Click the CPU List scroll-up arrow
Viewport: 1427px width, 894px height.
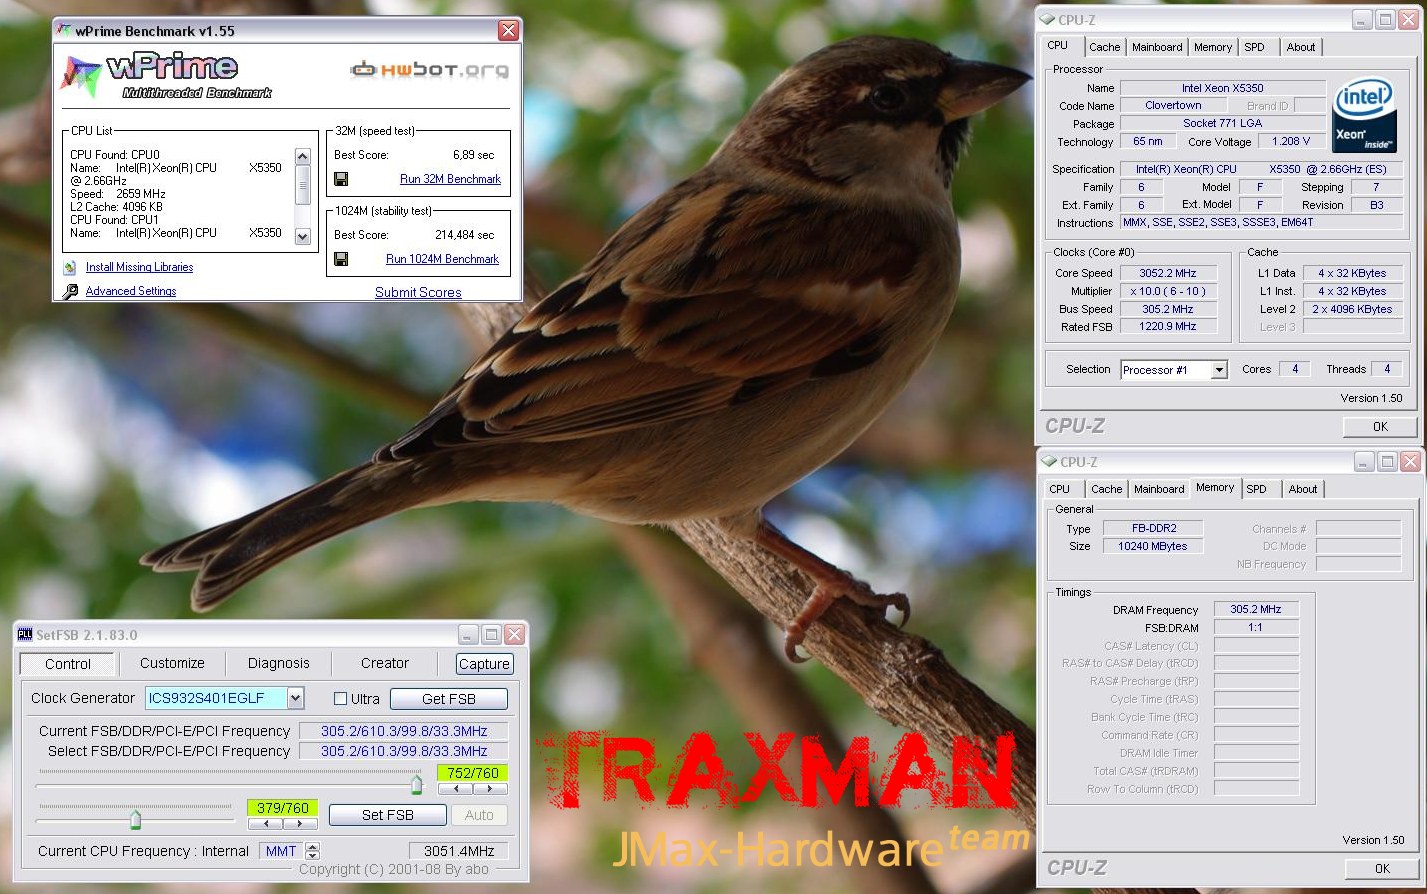coord(302,156)
